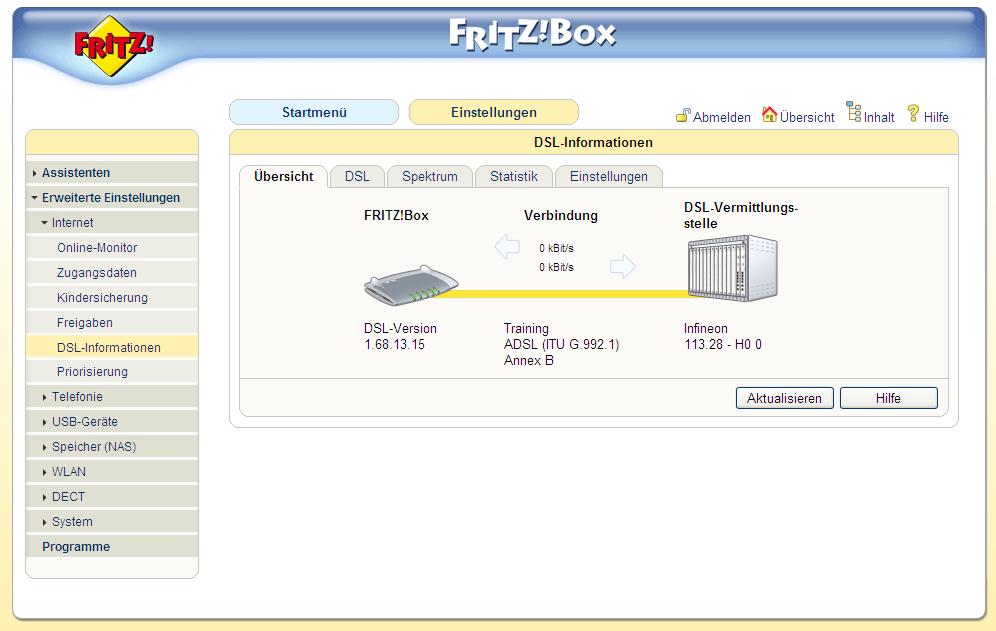Expand the Telefonie menu section
Screen dimensions: 996x631
(77, 397)
